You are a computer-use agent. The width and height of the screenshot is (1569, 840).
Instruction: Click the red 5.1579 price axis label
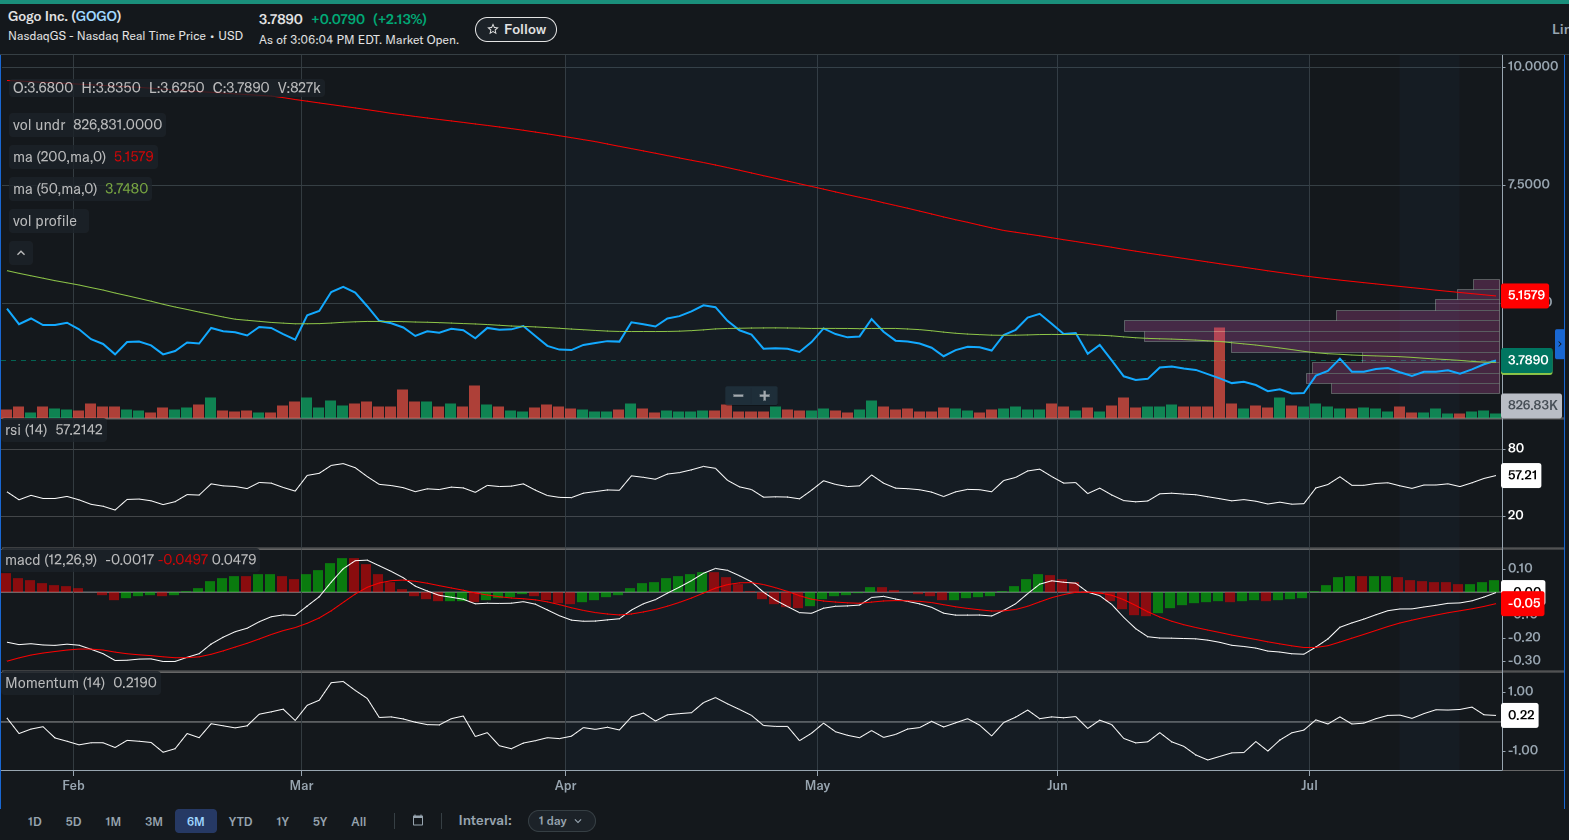(x=1526, y=295)
